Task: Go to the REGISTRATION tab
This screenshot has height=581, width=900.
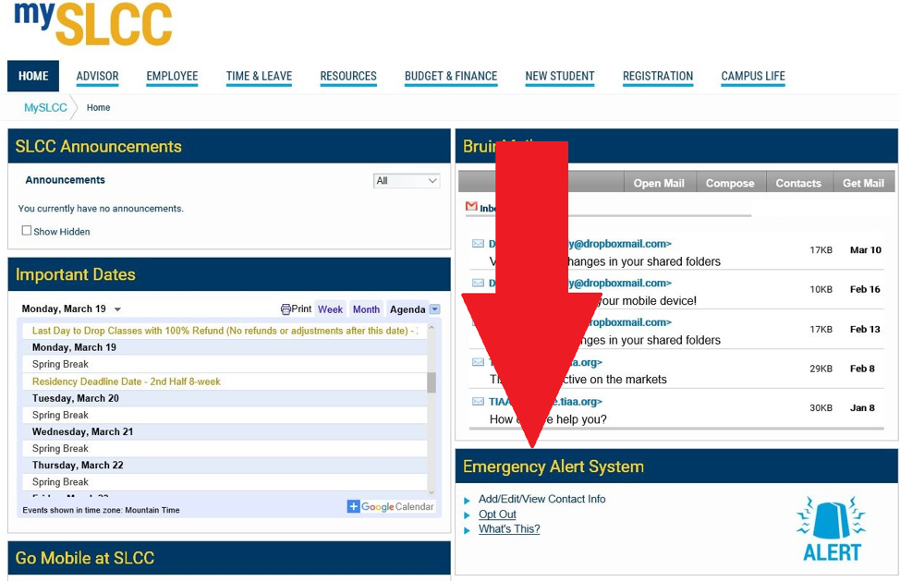Action: [x=658, y=76]
